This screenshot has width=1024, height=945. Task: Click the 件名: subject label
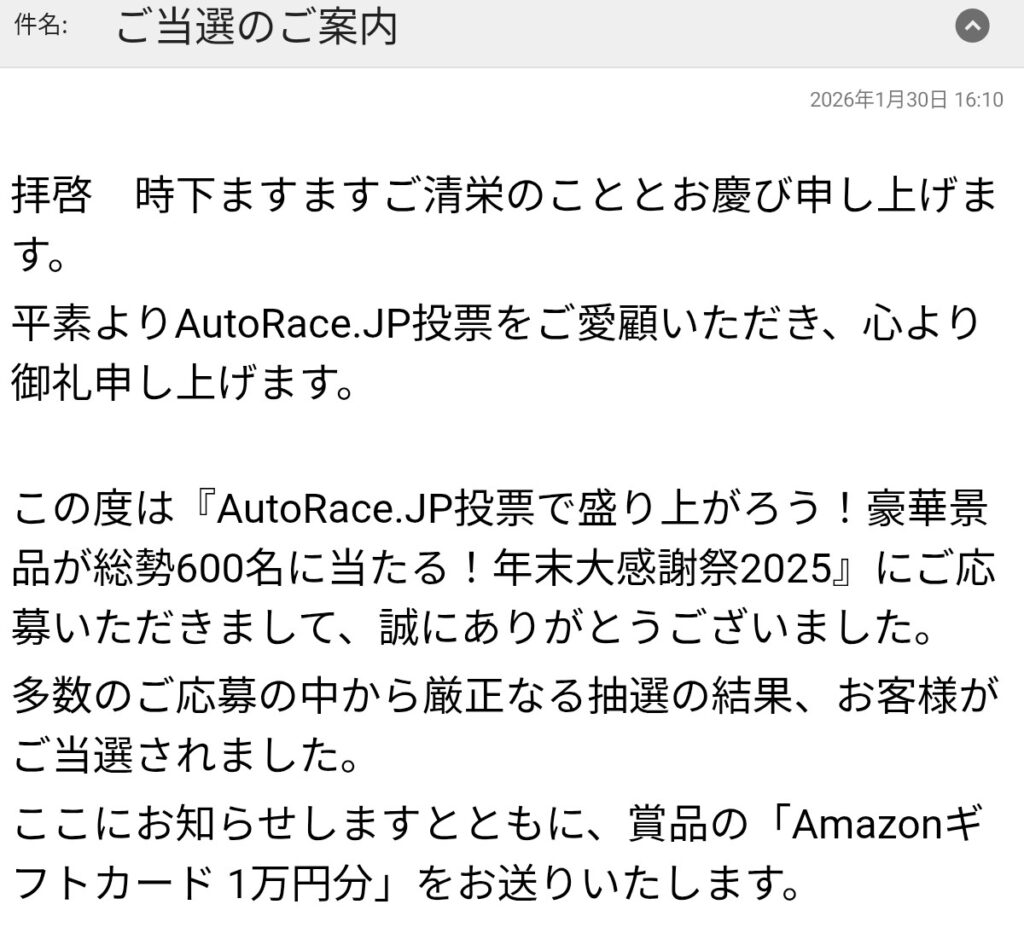(41, 28)
